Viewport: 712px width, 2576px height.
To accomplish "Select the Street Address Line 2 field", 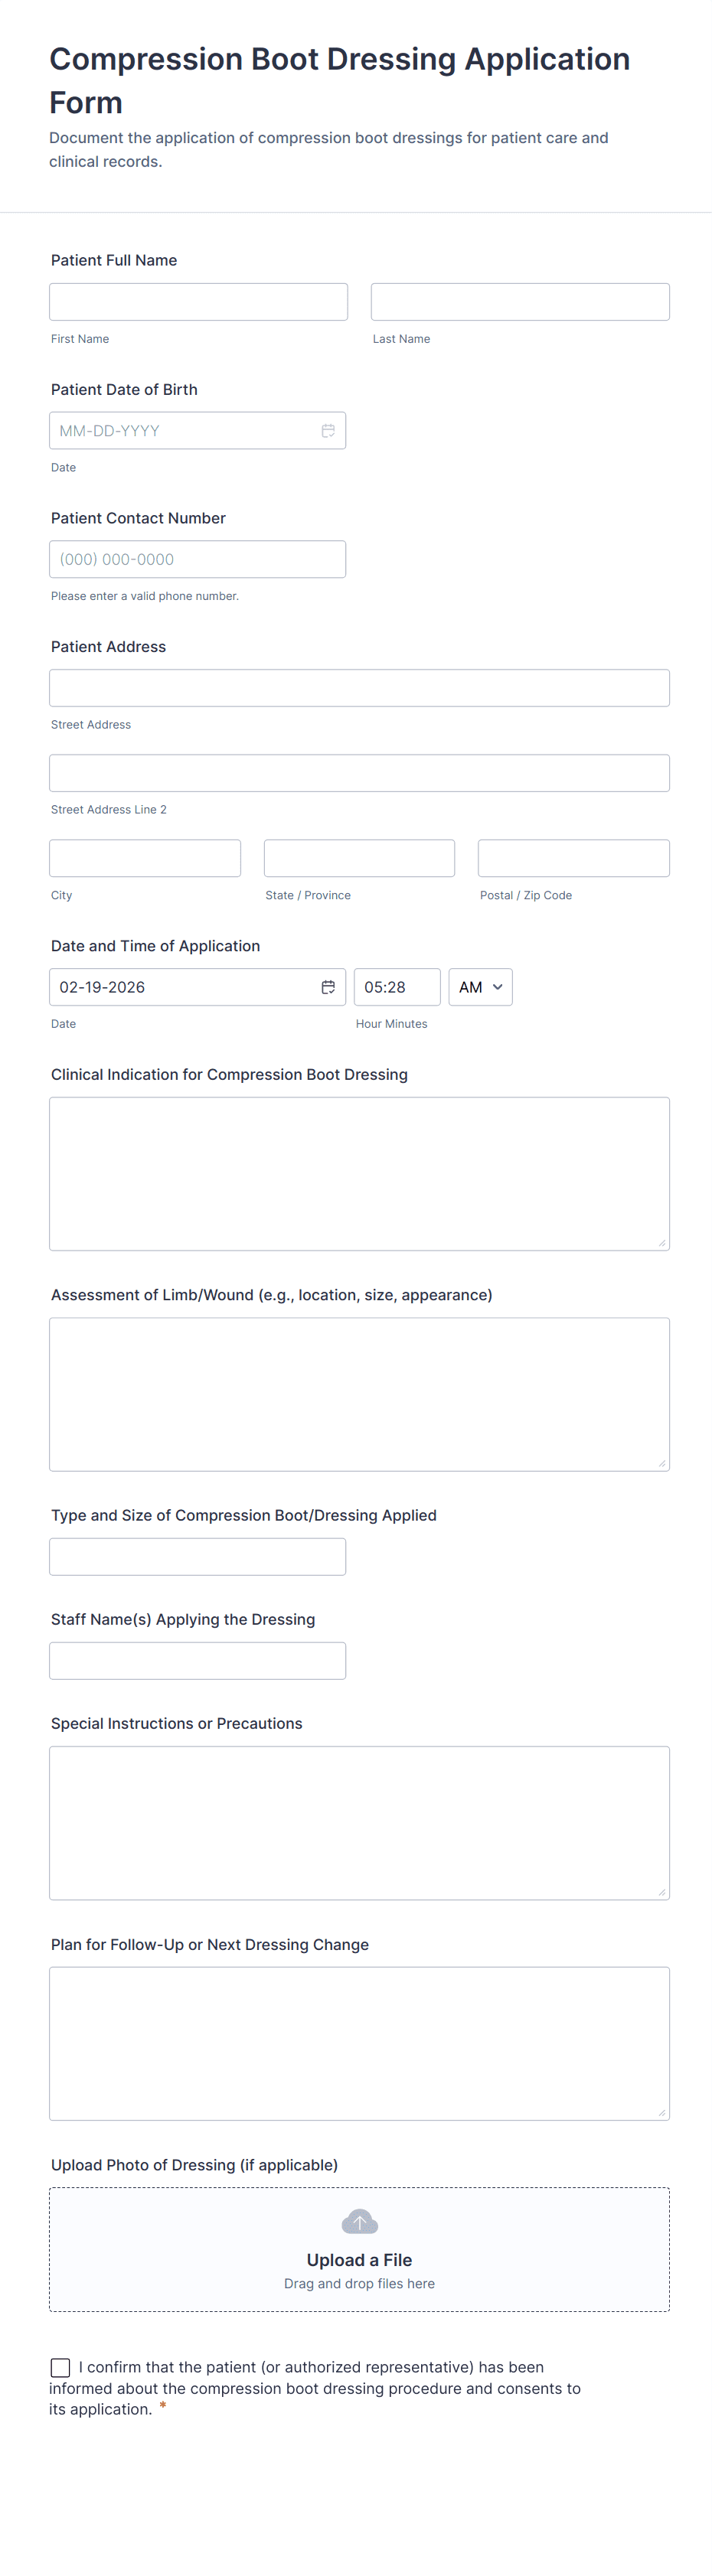I will 359,773.
